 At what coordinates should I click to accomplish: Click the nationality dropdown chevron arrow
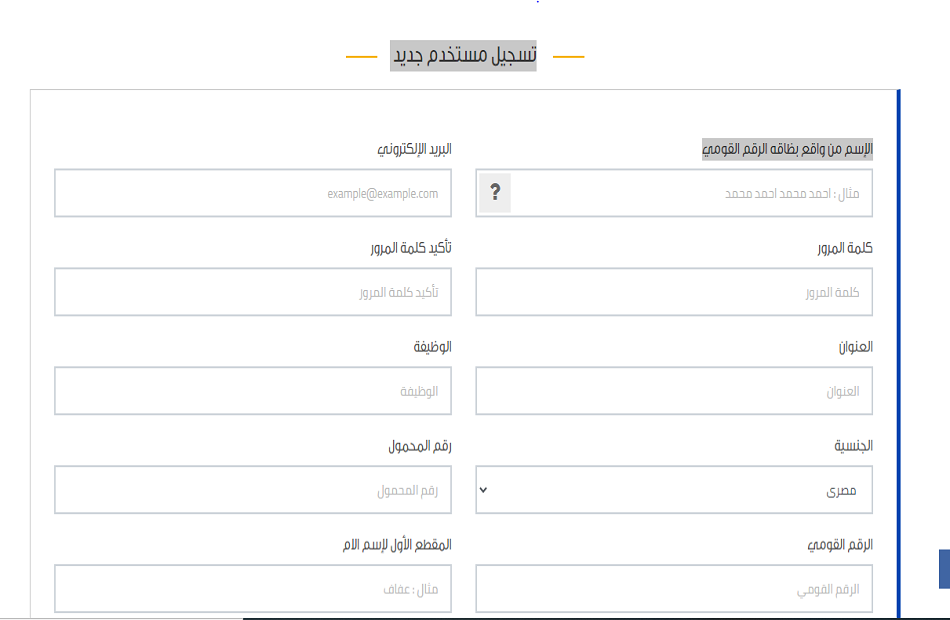point(483,490)
